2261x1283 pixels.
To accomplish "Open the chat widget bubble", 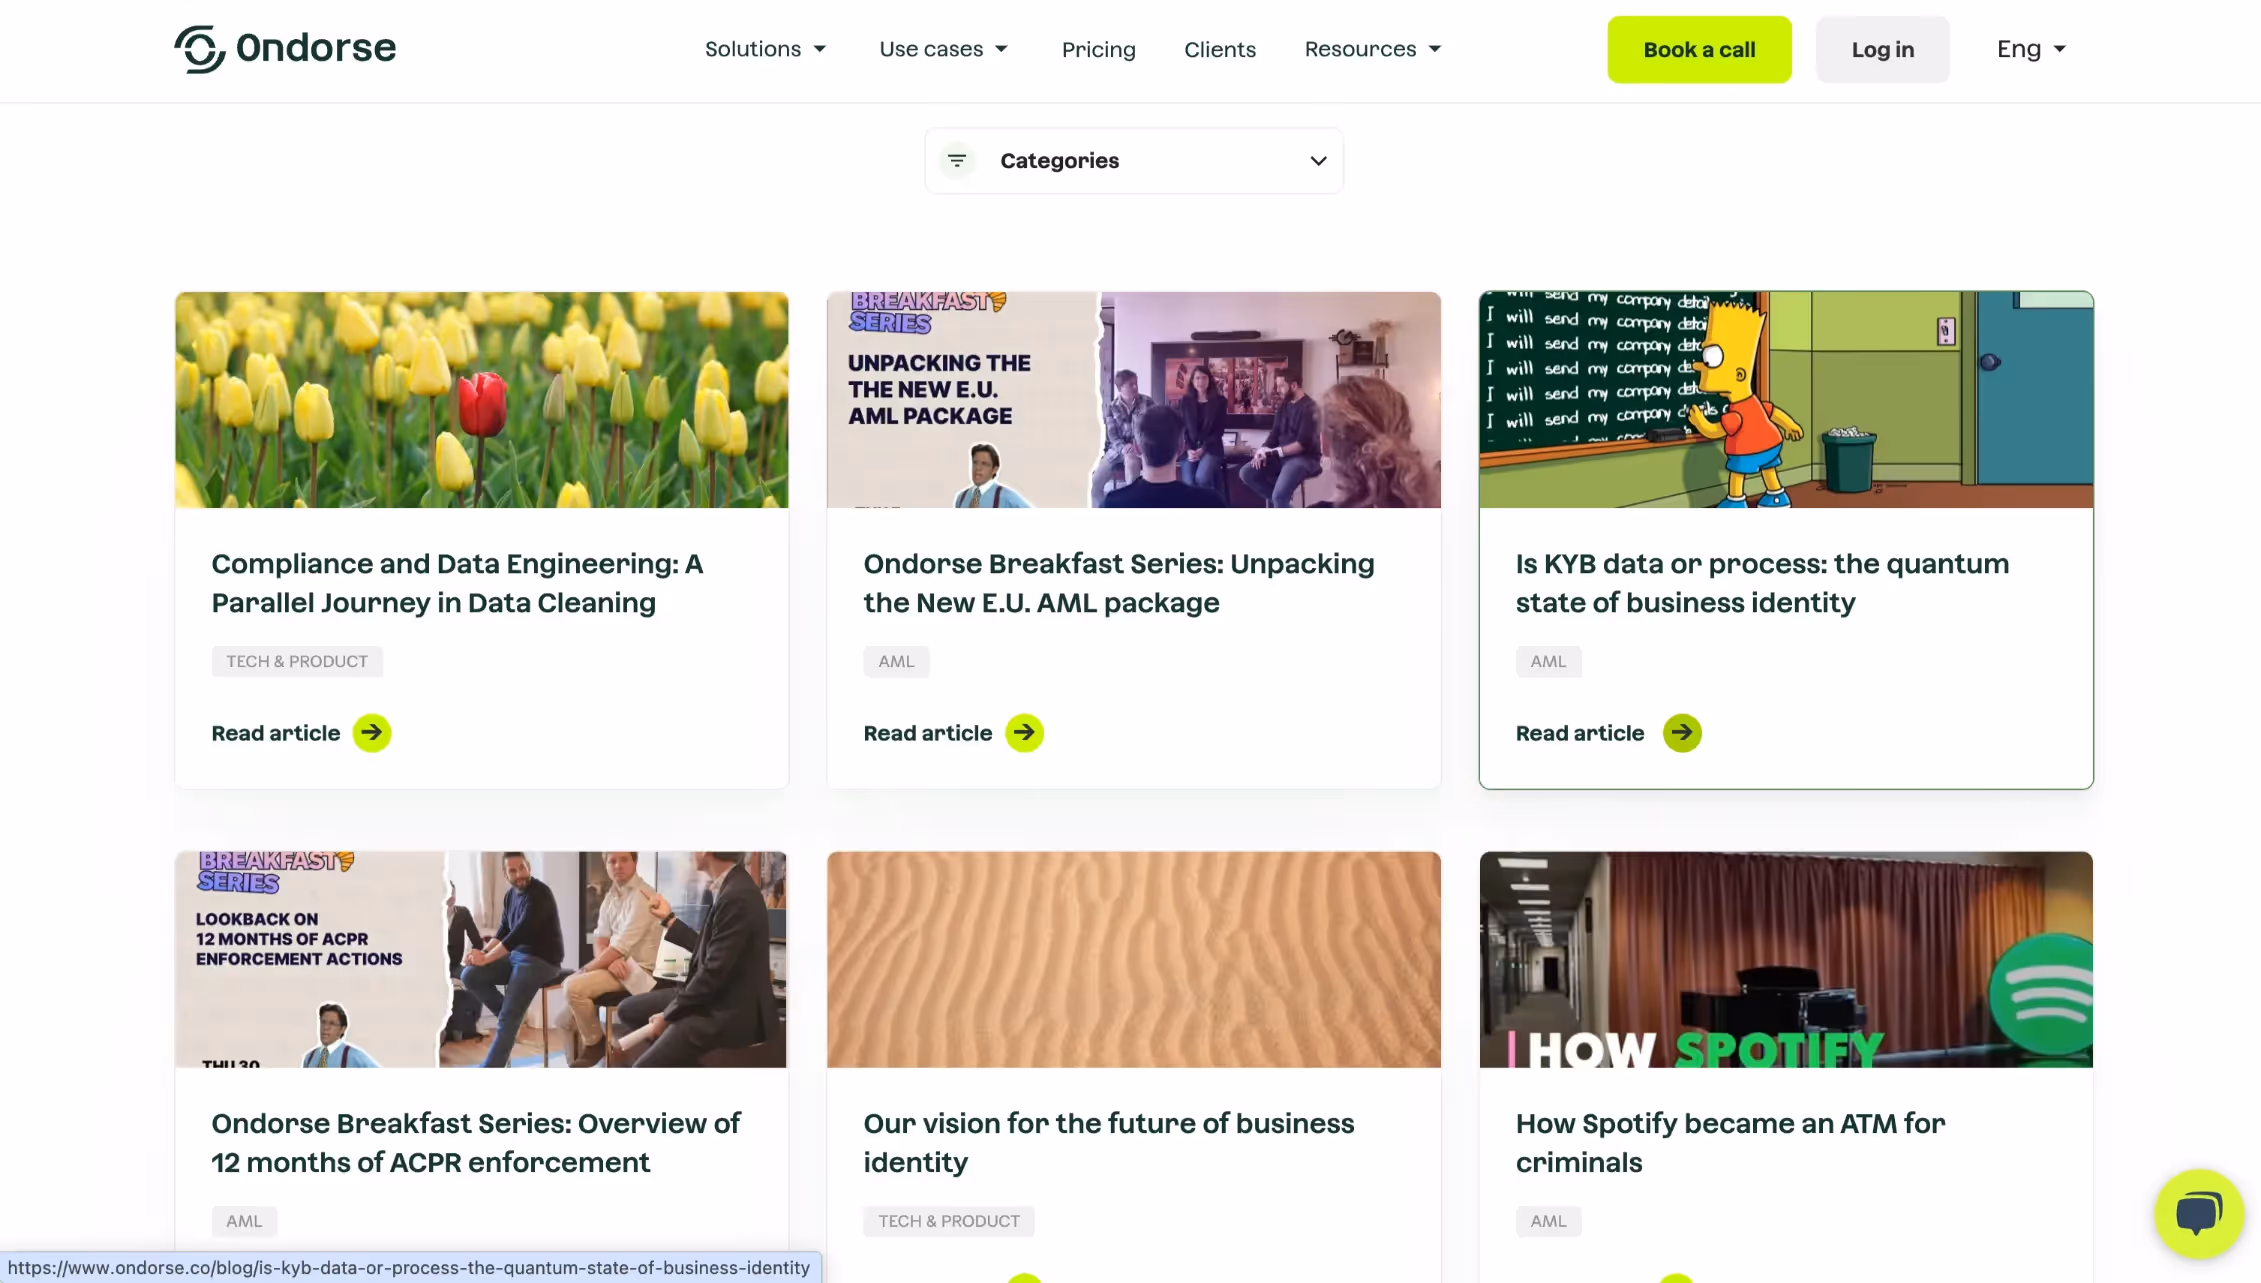I will coord(2198,1213).
